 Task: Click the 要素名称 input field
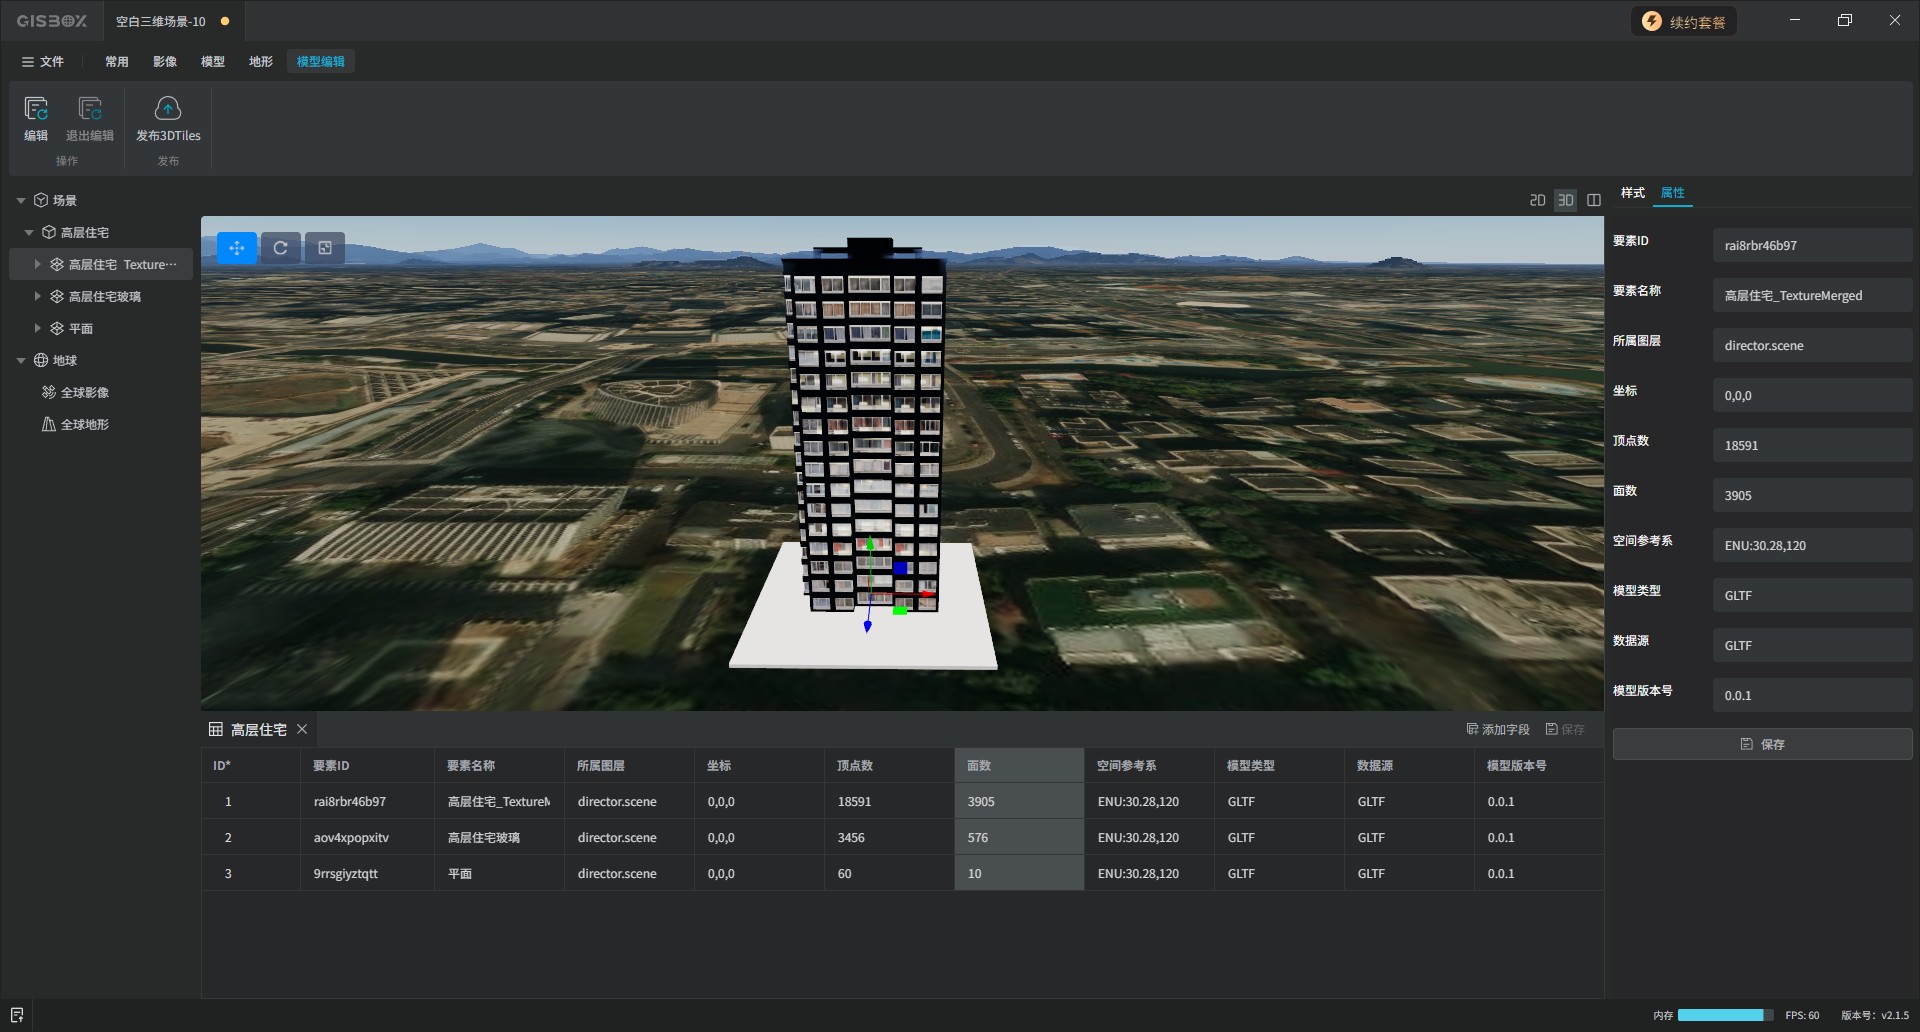(1811, 296)
